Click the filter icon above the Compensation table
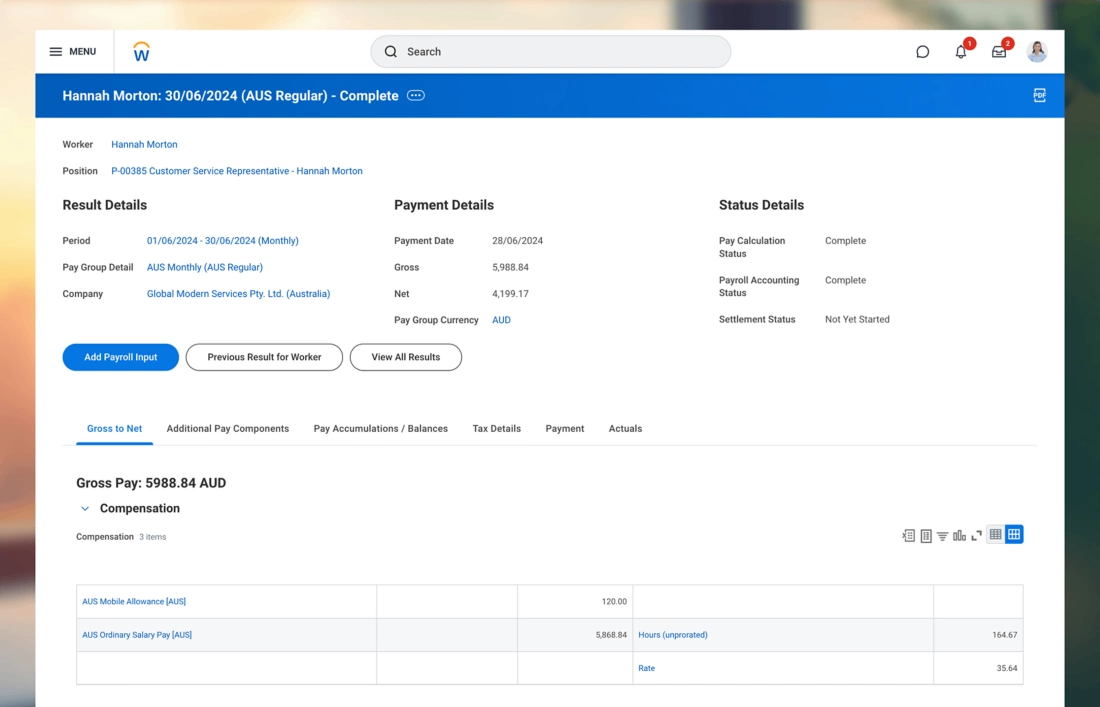Image resolution: width=1100 pixels, height=707 pixels. (x=942, y=536)
